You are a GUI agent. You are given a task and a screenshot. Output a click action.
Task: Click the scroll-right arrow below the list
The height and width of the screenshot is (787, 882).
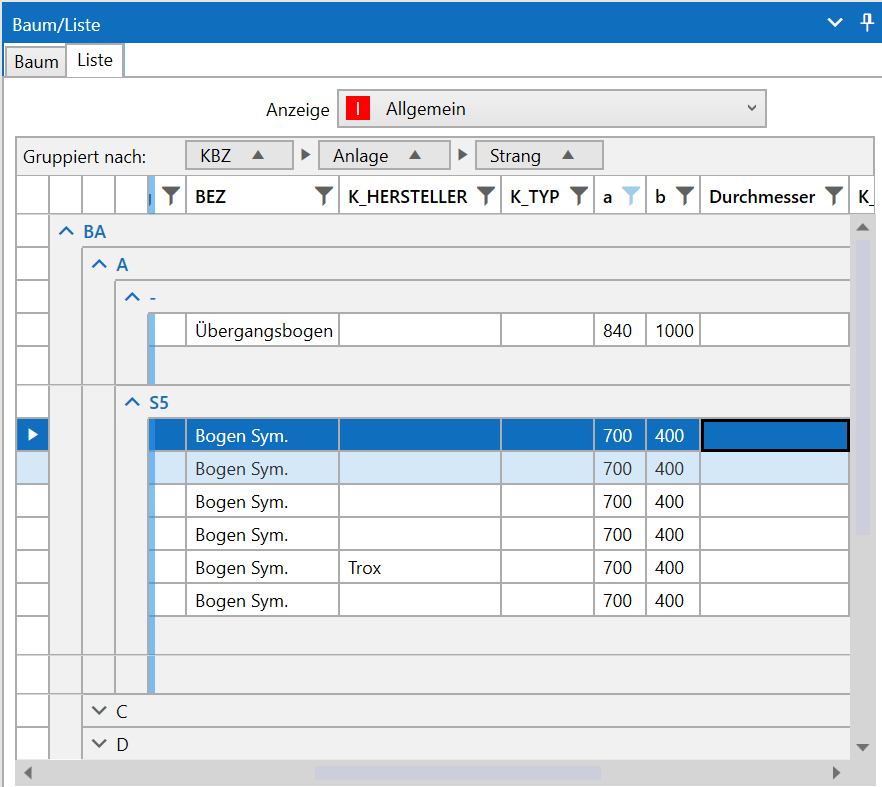(836, 773)
